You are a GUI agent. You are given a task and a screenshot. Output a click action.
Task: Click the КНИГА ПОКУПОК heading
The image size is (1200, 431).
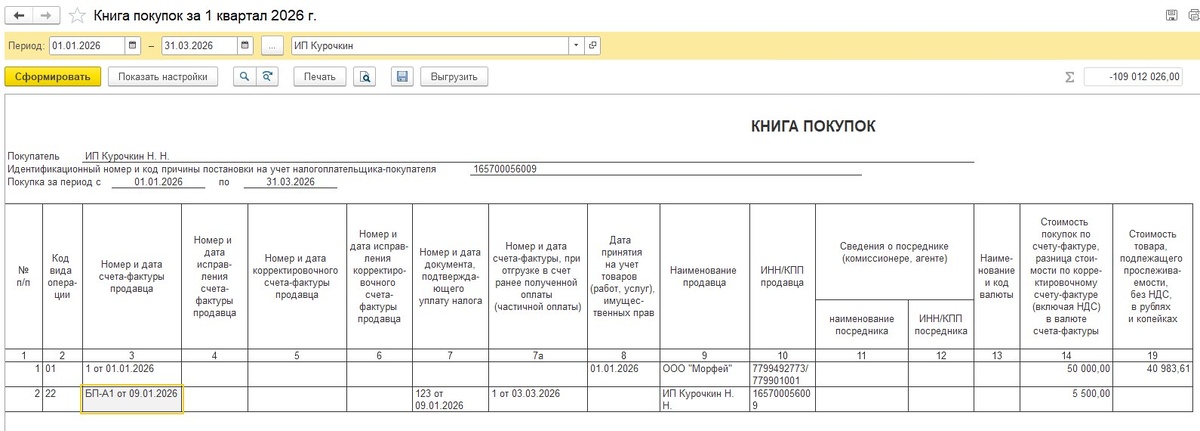click(x=813, y=126)
